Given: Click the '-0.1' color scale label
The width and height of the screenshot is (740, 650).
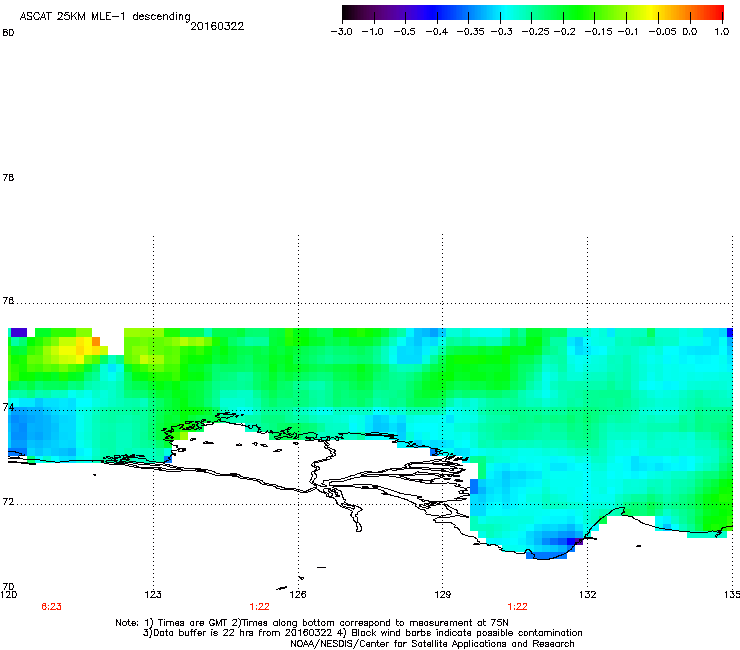Looking at the screenshot, I should point(628,32).
